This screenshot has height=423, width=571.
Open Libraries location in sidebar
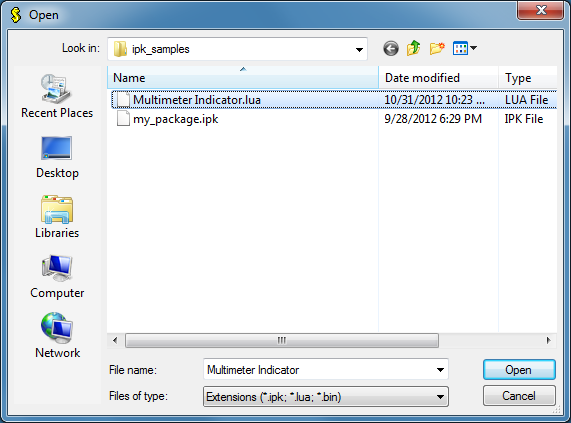(57, 217)
